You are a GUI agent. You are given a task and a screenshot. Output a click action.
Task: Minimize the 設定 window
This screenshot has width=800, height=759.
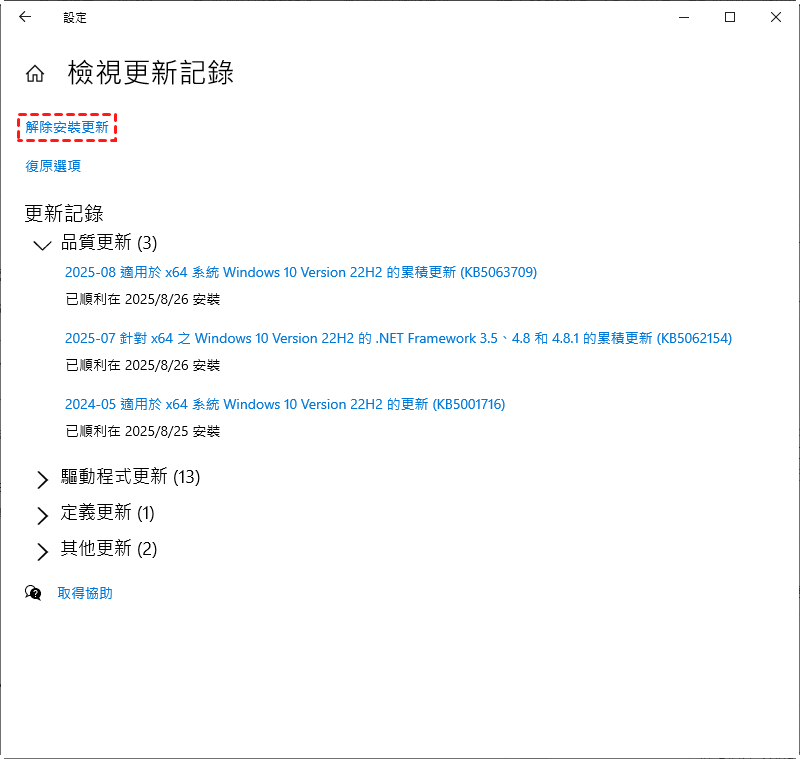tap(685, 17)
